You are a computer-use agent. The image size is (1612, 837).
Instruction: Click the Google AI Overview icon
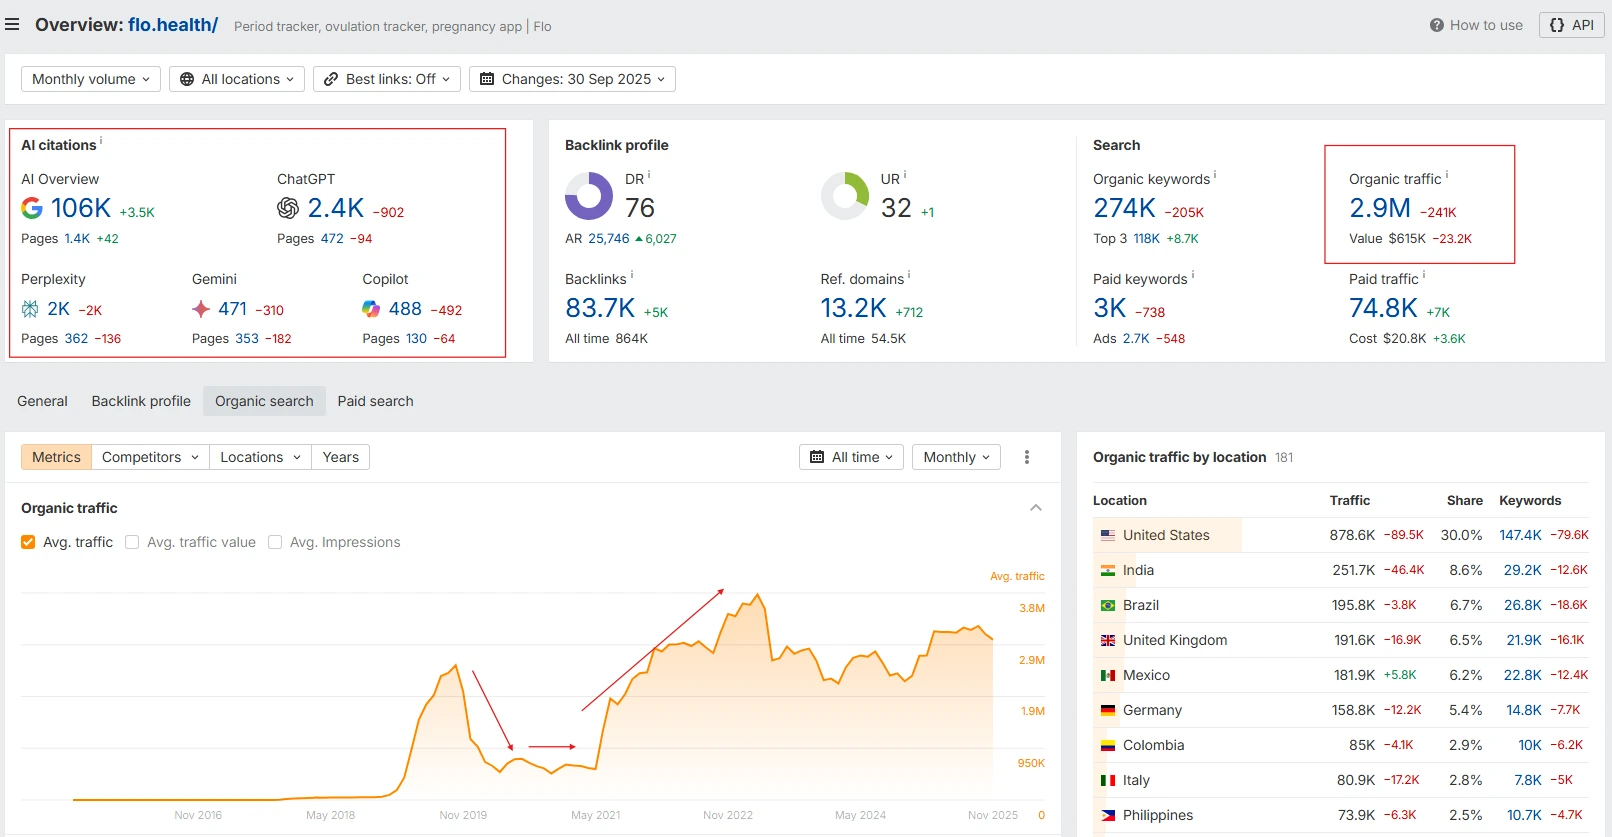pyautogui.click(x=32, y=208)
